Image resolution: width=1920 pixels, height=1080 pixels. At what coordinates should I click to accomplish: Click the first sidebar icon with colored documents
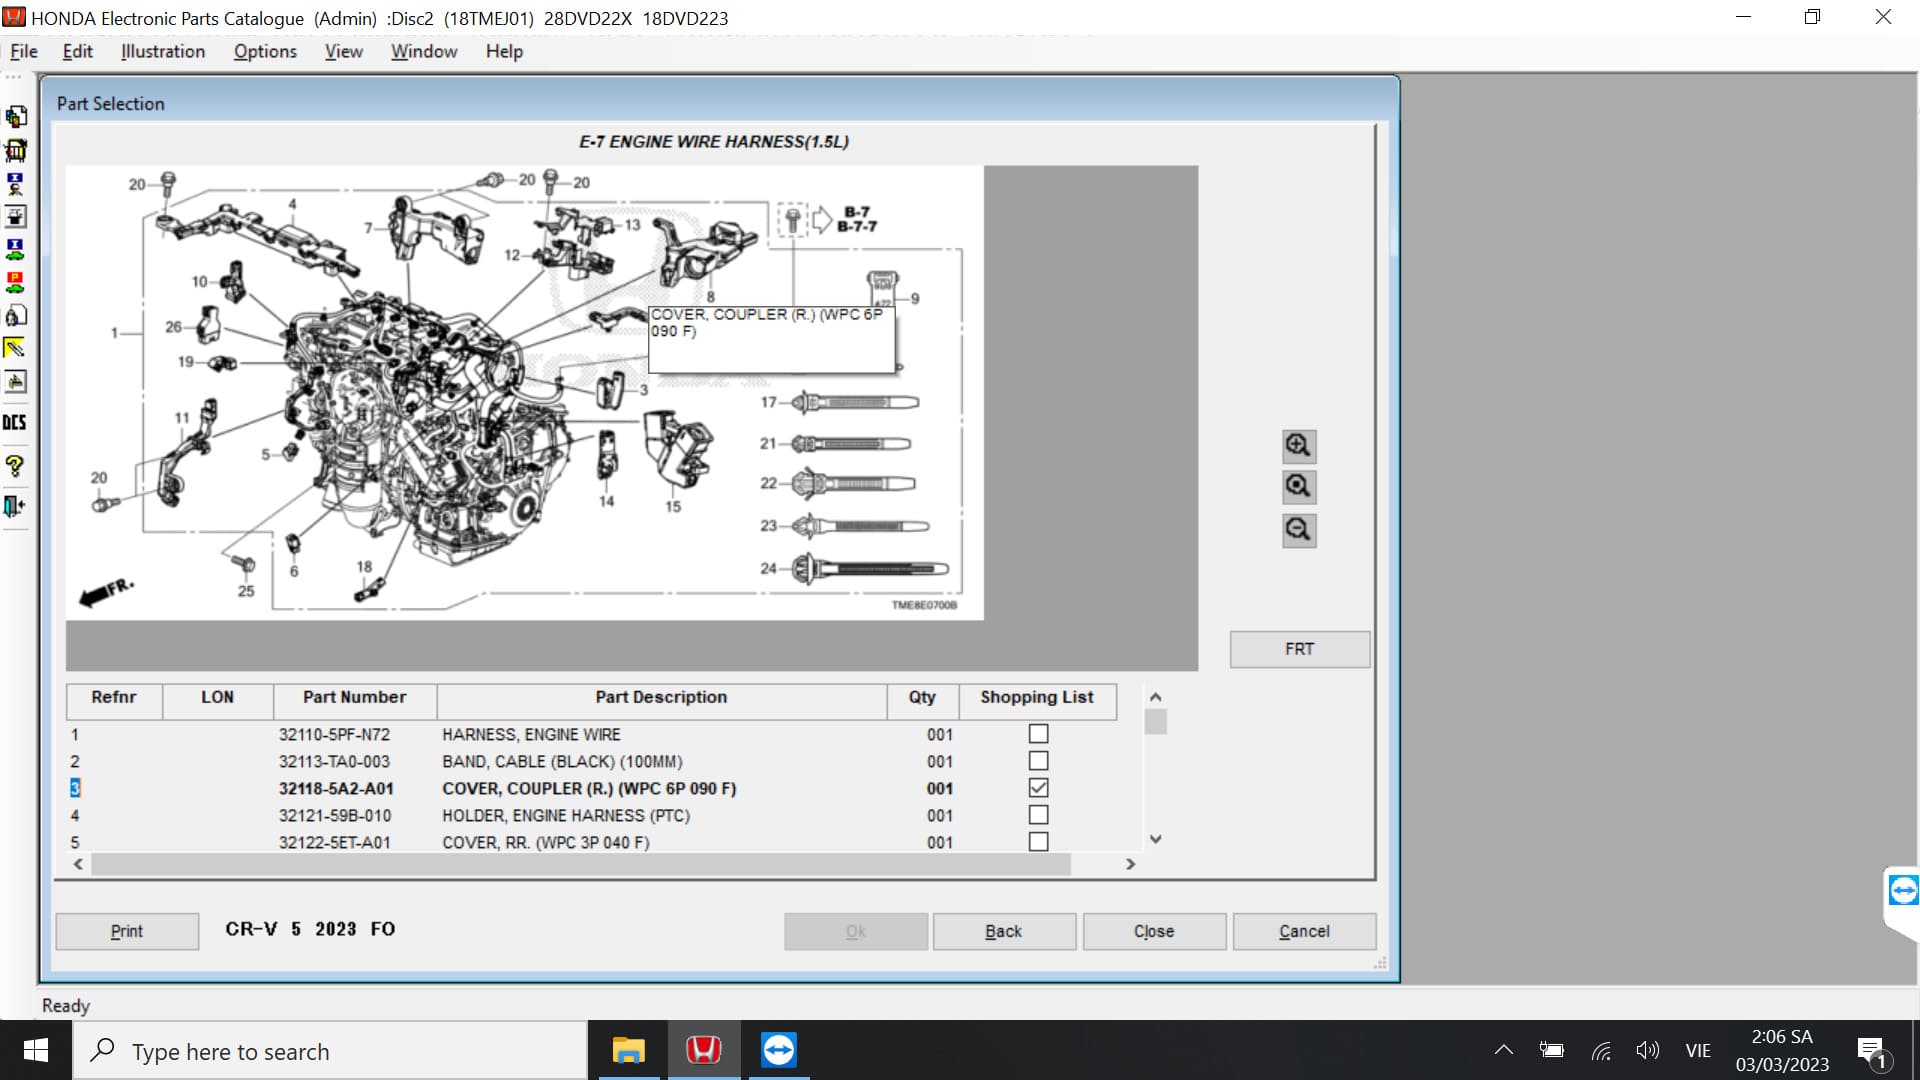15,117
